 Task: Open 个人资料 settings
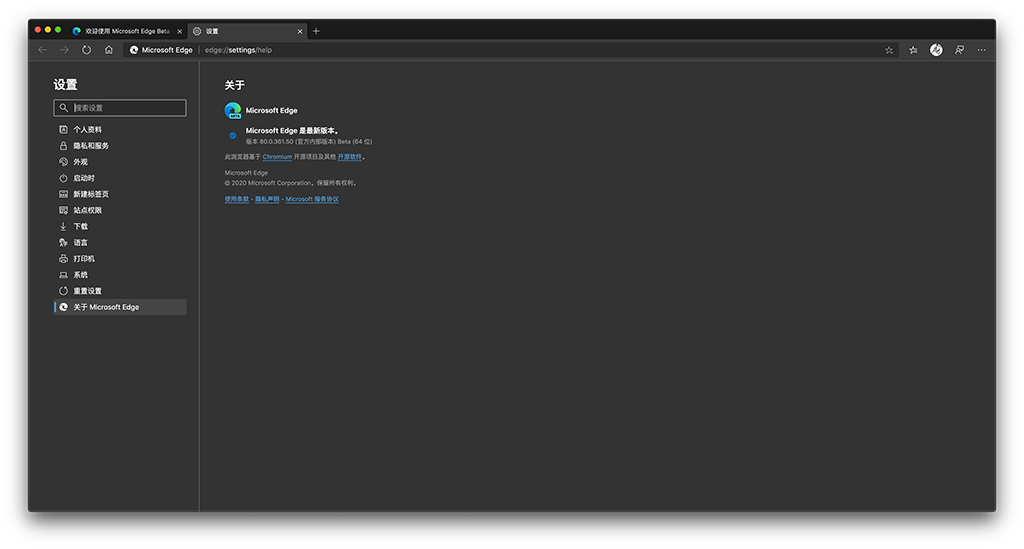click(120, 129)
